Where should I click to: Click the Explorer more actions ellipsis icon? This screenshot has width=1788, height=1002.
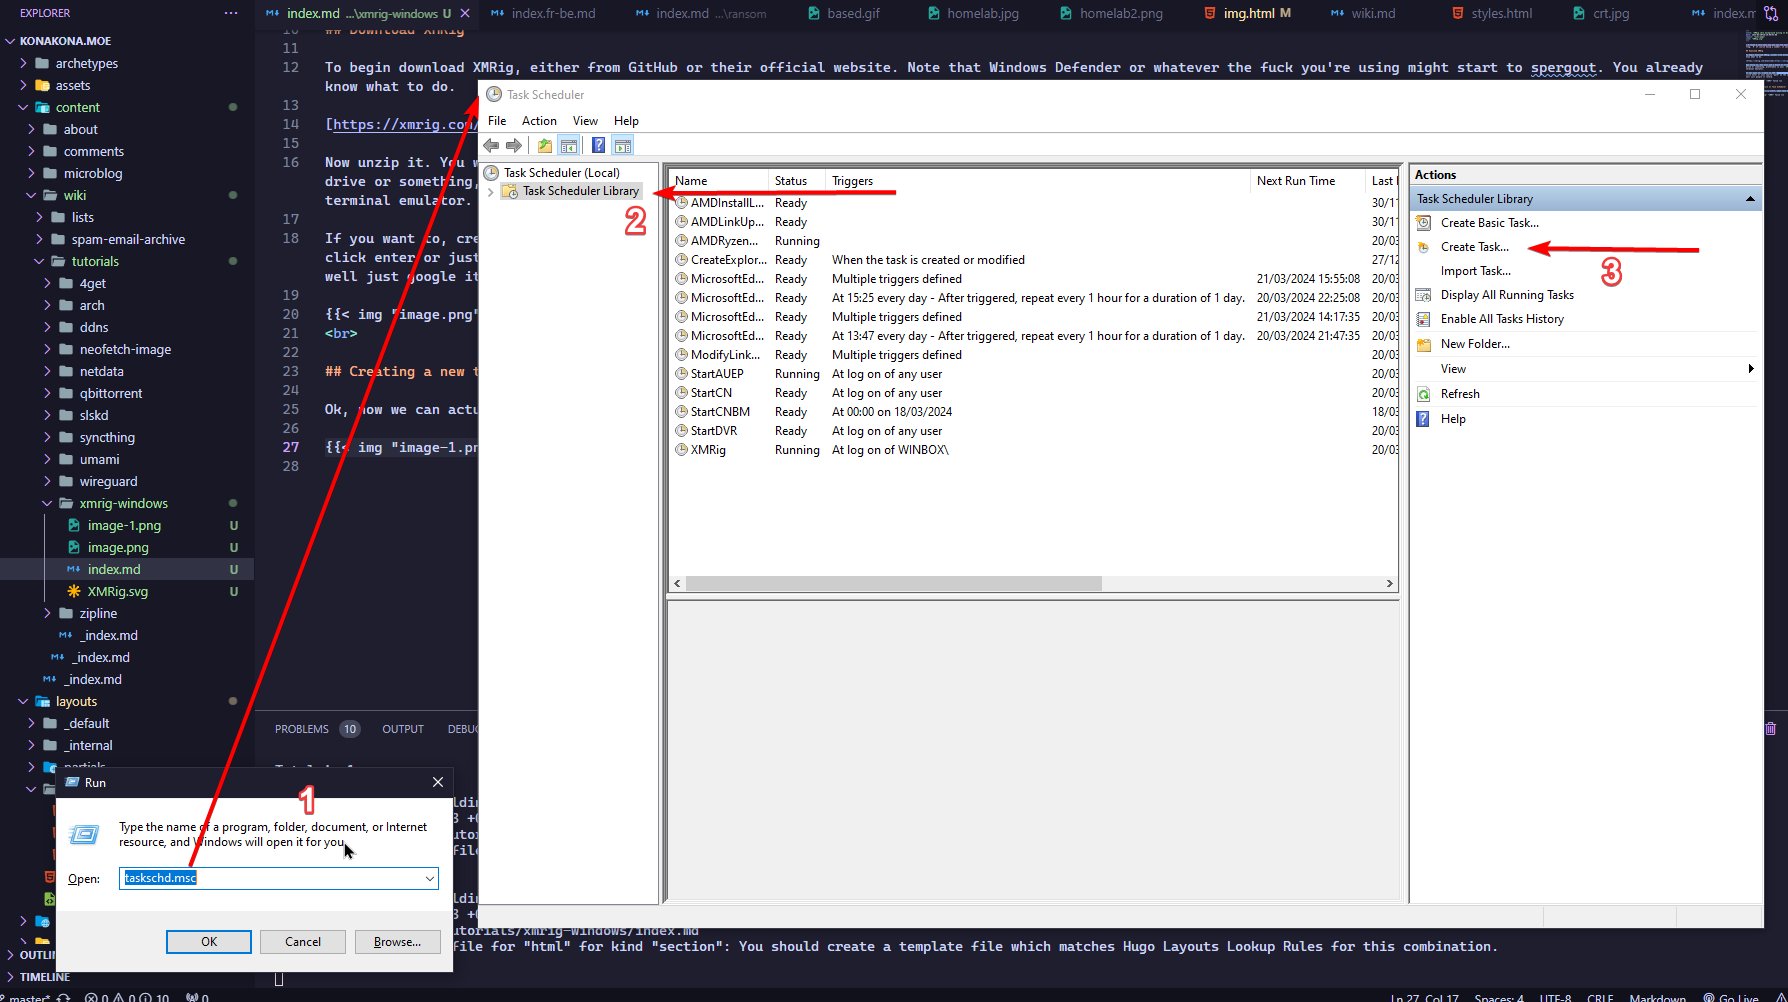[x=231, y=13]
